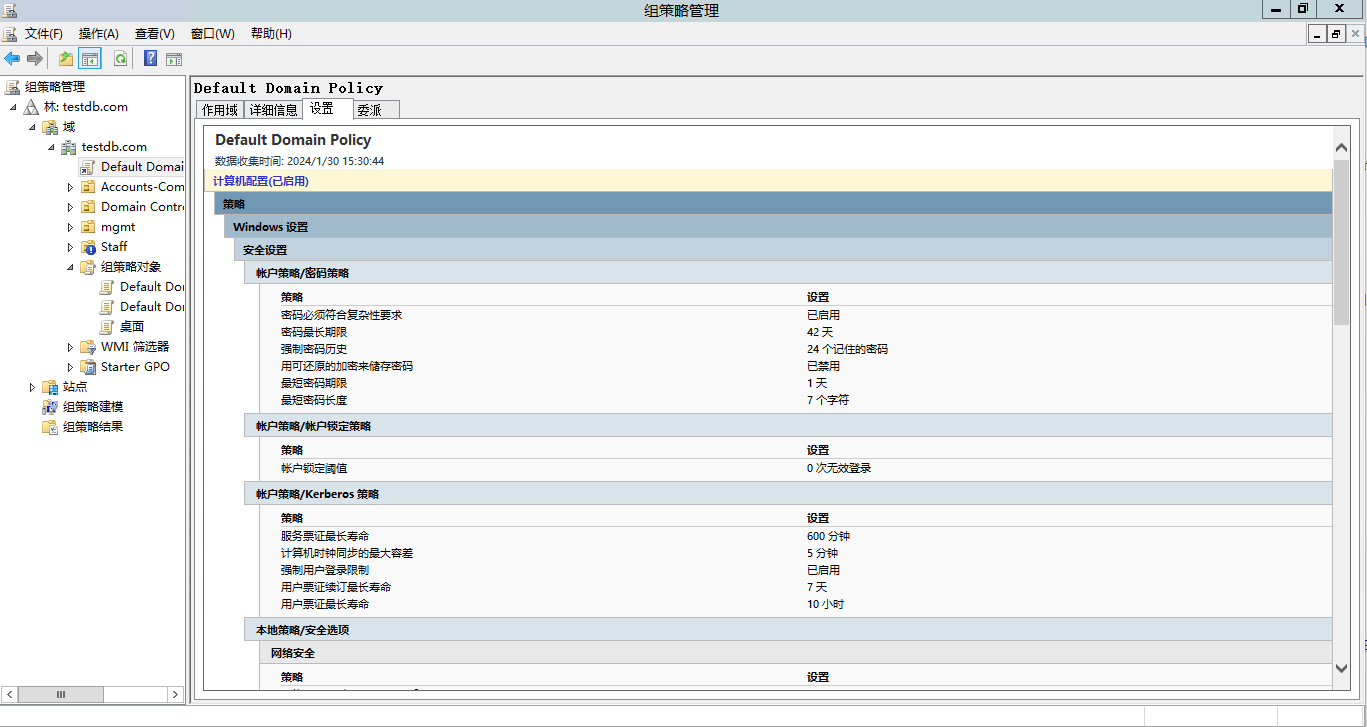
Task: Collapse the 林: testdb.com tree node
Action: [x=14, y=108]
